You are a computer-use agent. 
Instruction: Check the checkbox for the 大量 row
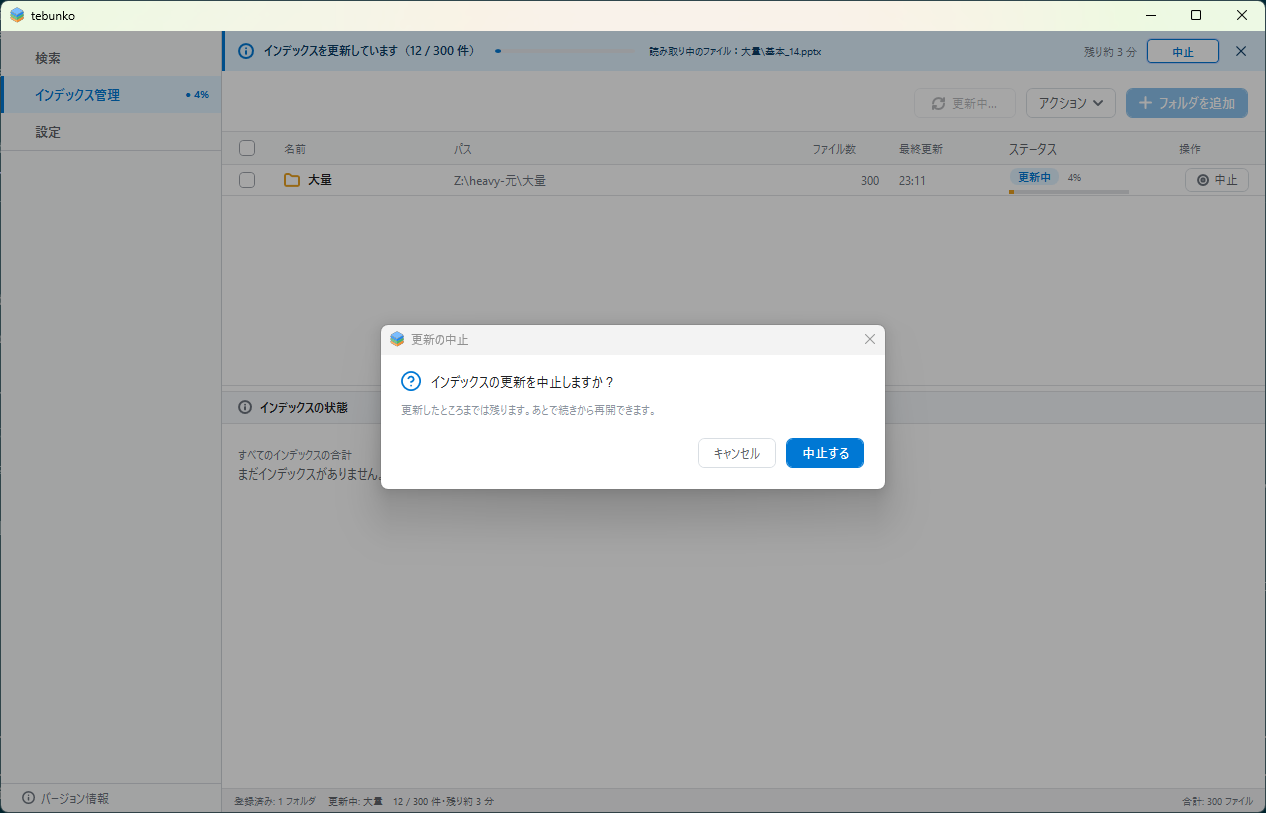247,180
